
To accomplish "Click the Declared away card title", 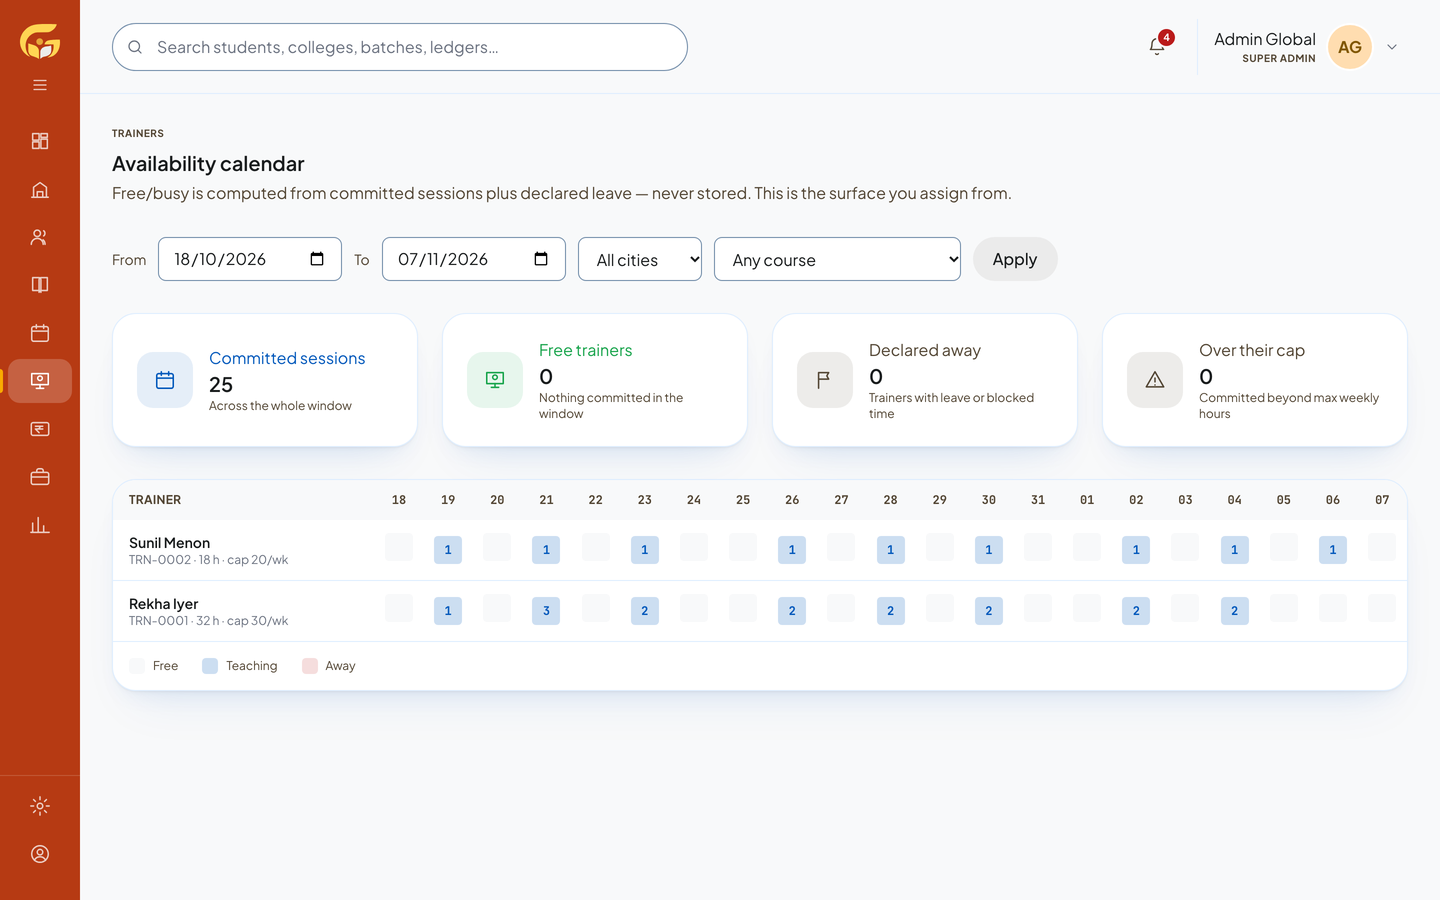I will point(925,350).
